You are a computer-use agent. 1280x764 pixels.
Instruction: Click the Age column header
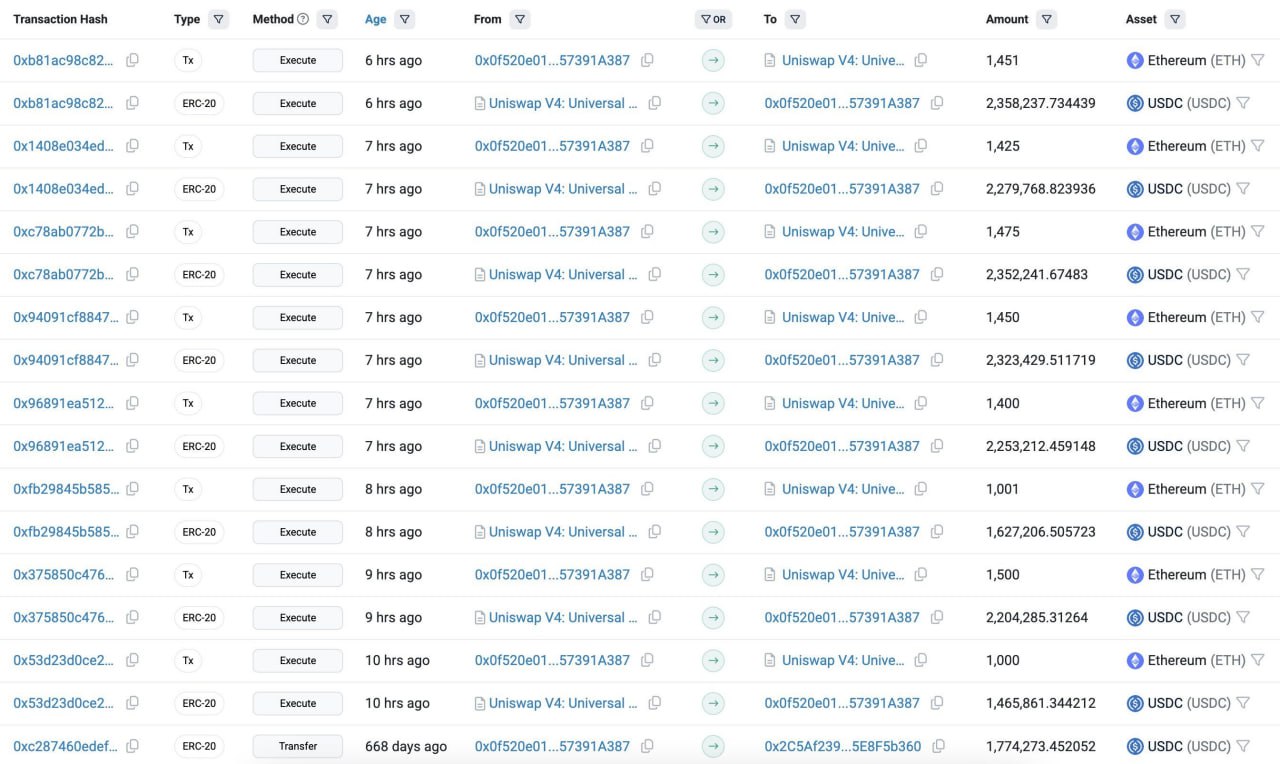(376, 19)
